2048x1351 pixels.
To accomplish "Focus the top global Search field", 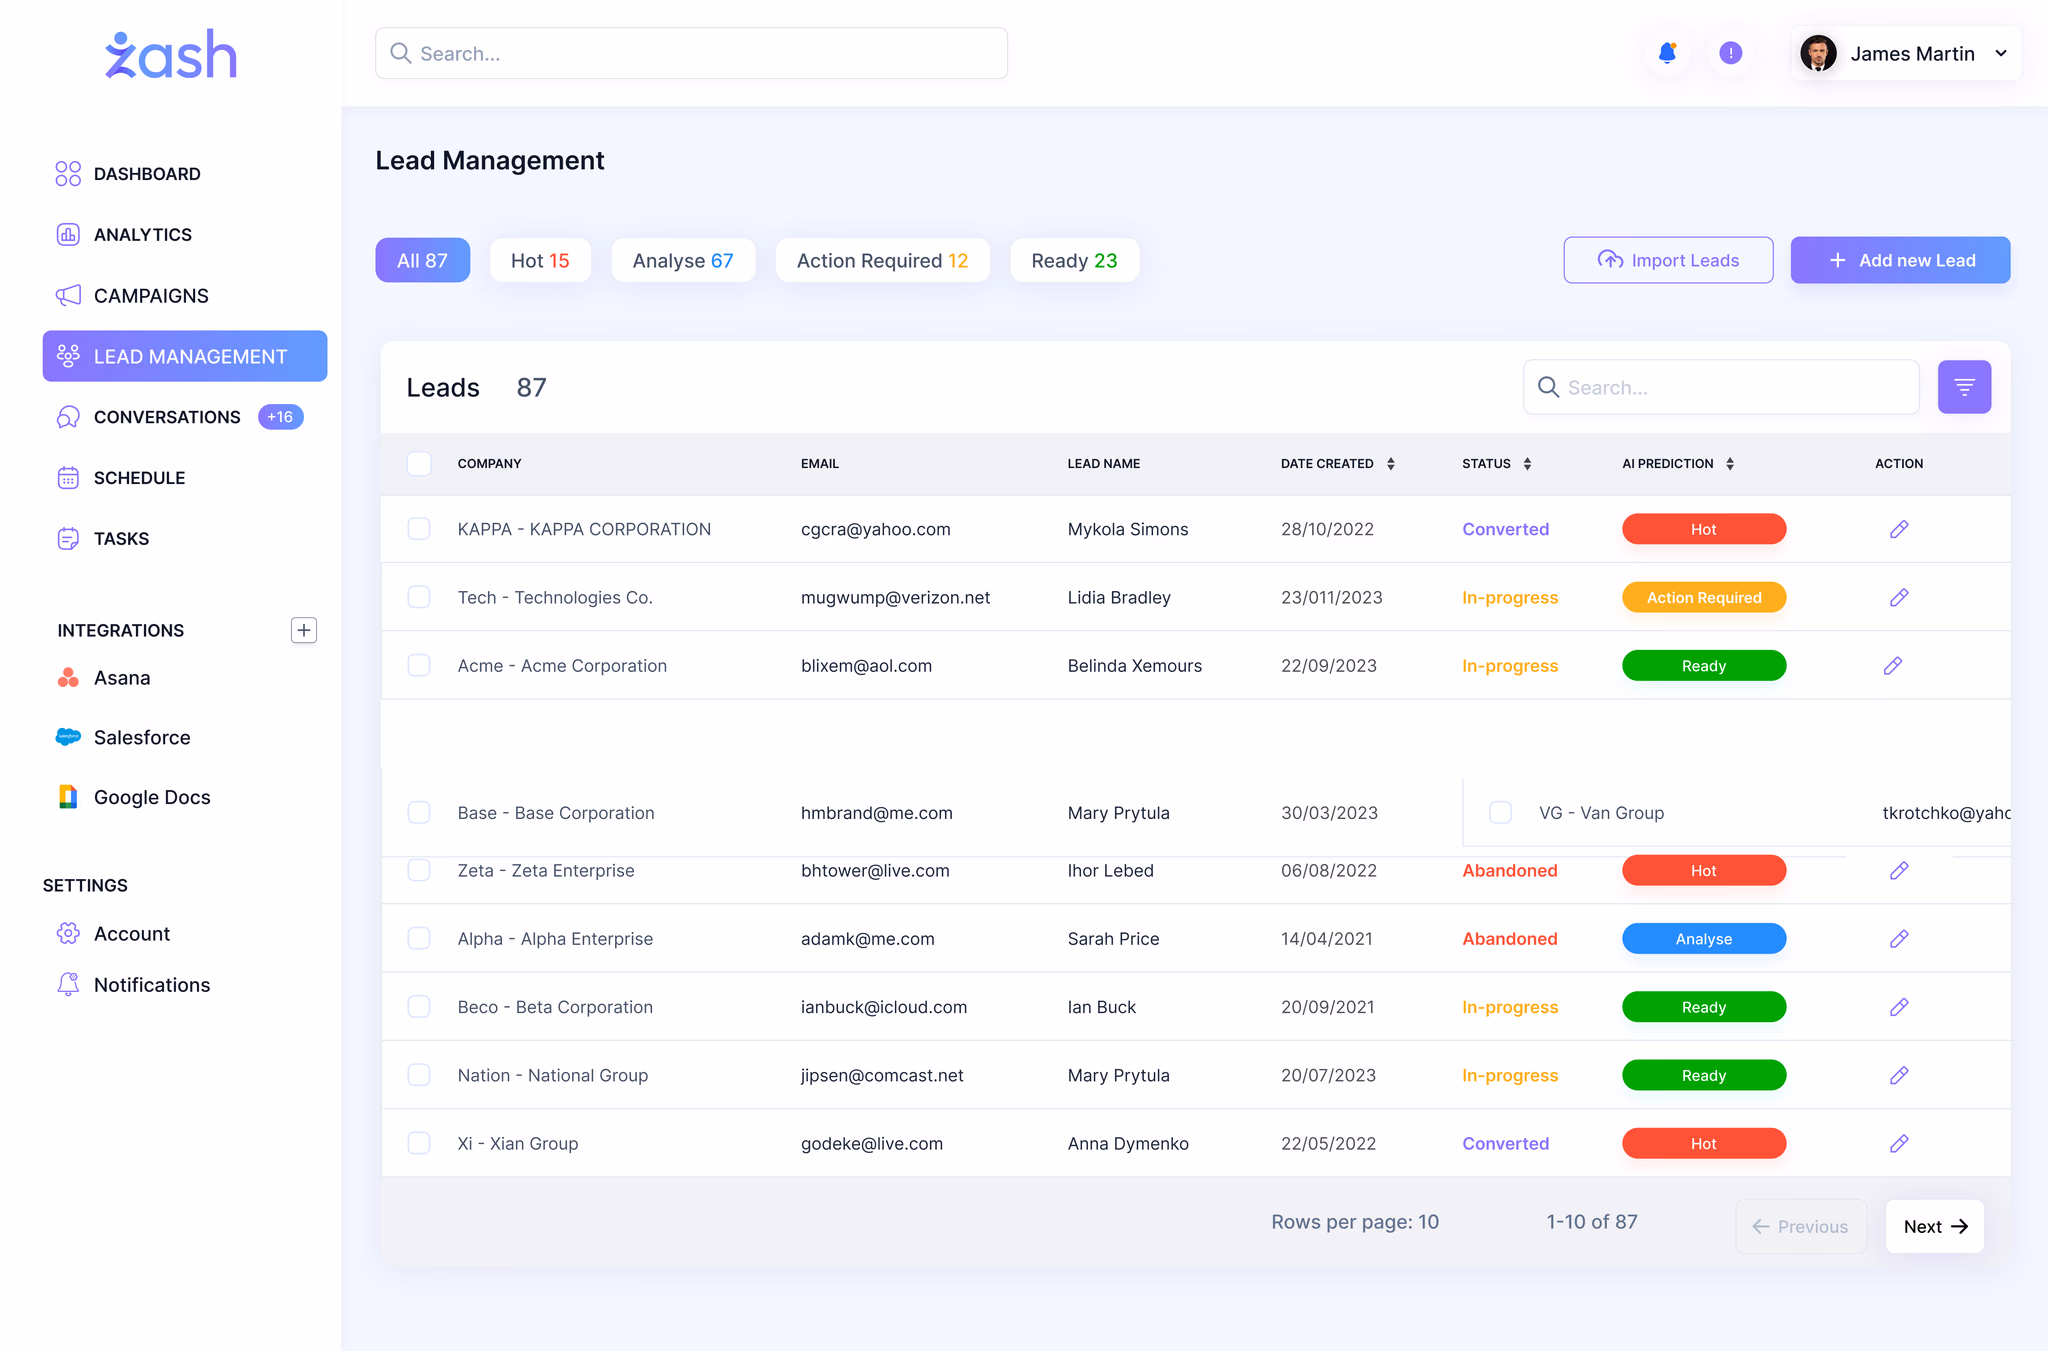I will (691, 53).
